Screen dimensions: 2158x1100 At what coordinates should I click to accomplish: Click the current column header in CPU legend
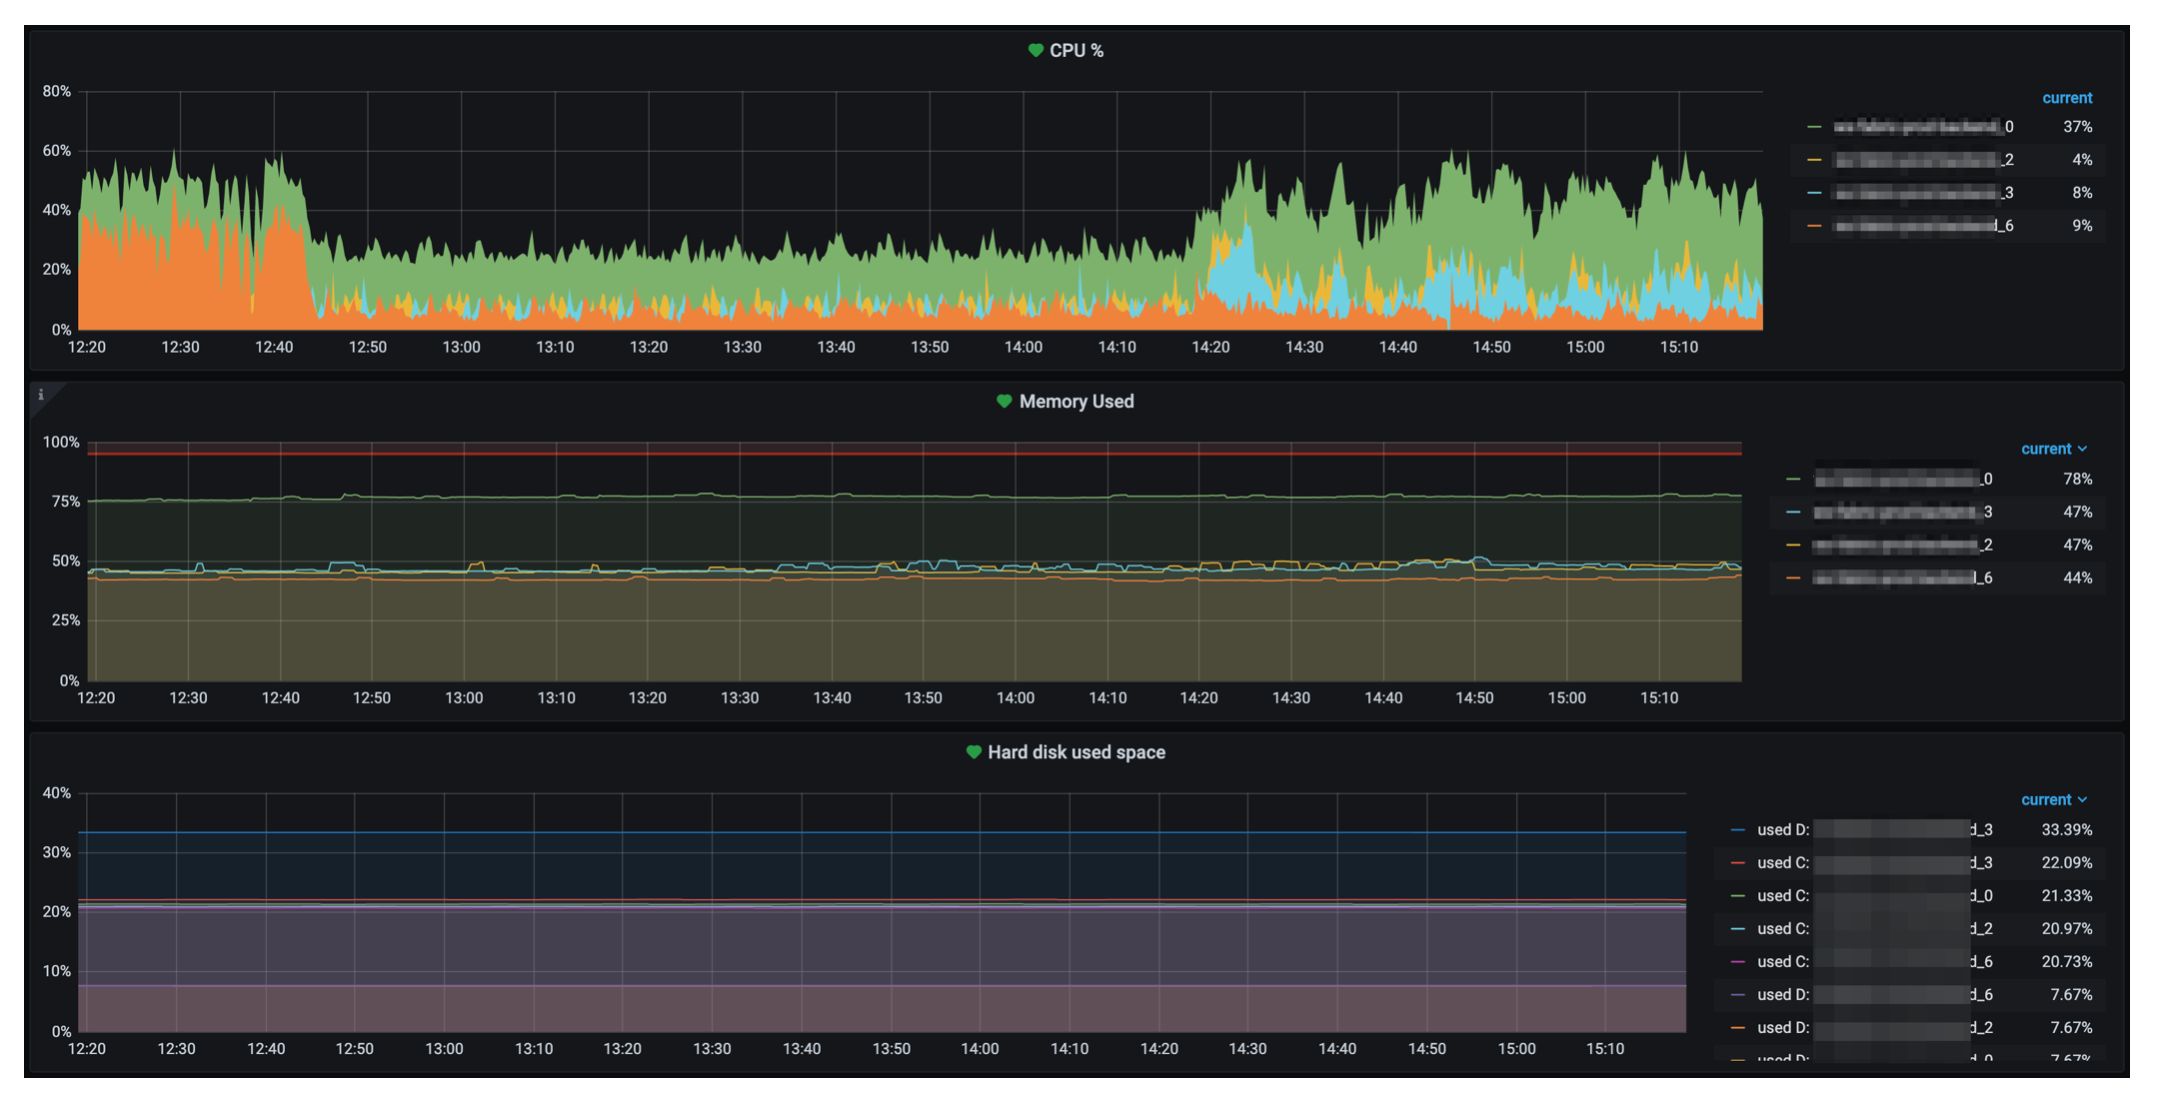pyautogui.click(x=2066, y=98)
